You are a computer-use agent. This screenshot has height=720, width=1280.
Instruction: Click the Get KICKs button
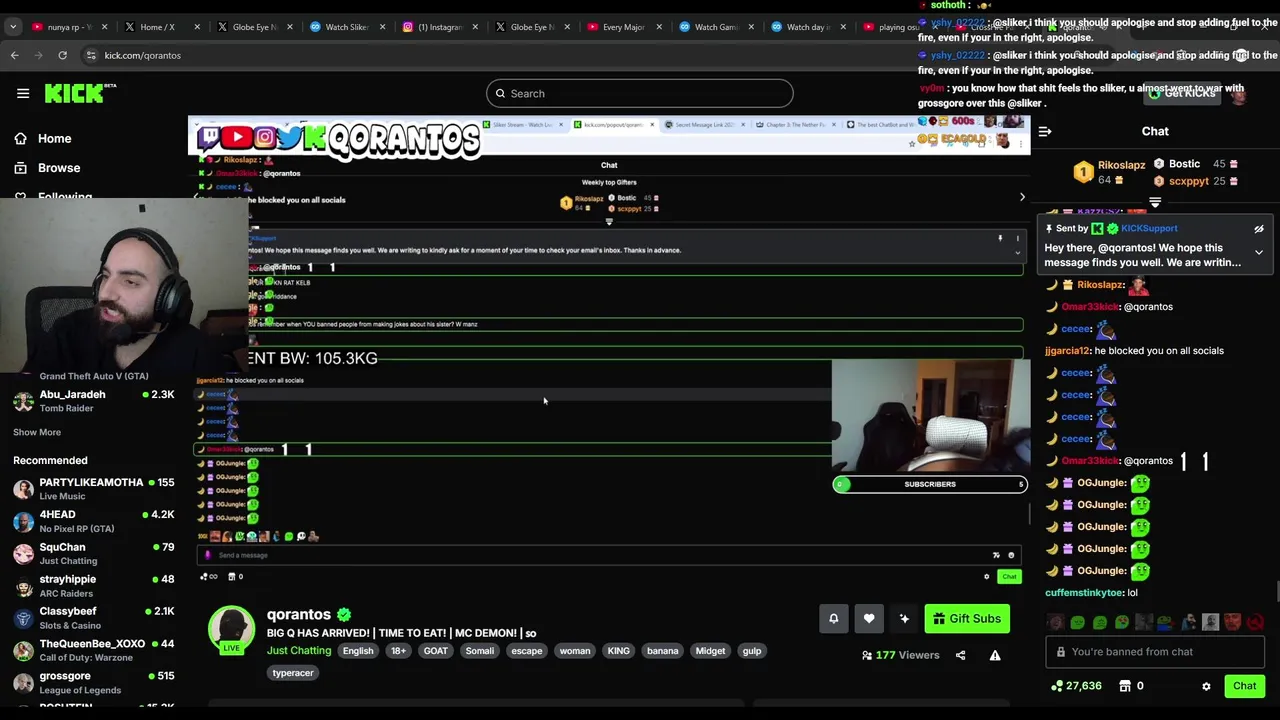(x=1182, y=93)
